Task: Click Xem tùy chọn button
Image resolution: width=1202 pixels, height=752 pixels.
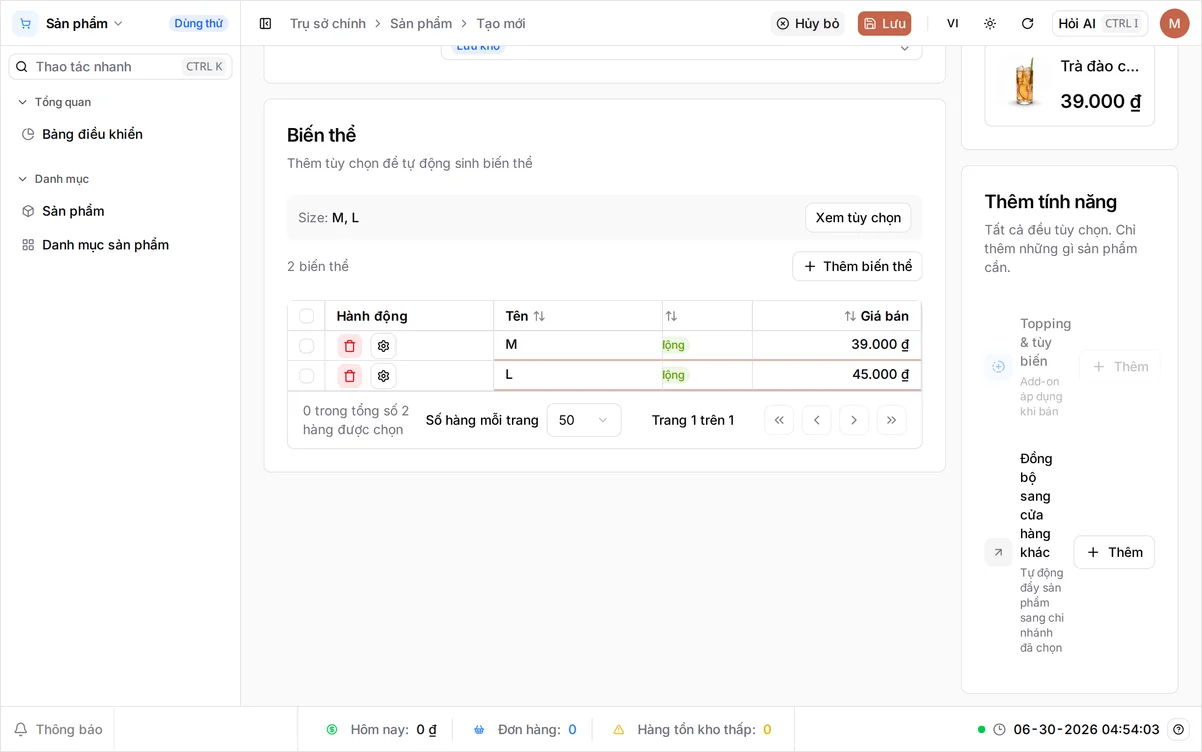Action: click(858, 218)
